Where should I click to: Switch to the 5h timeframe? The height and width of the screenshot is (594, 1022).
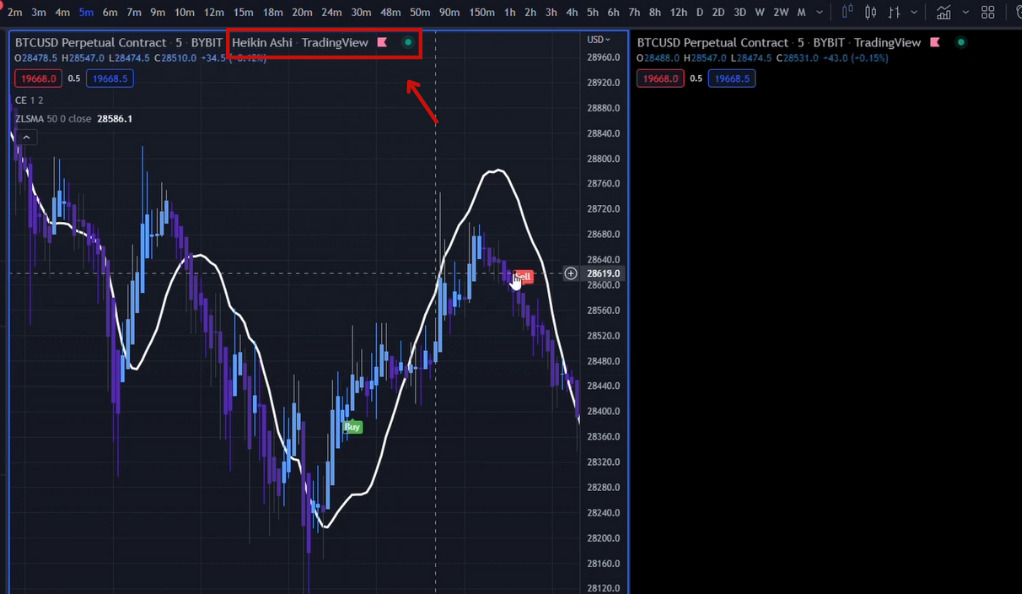592,12
